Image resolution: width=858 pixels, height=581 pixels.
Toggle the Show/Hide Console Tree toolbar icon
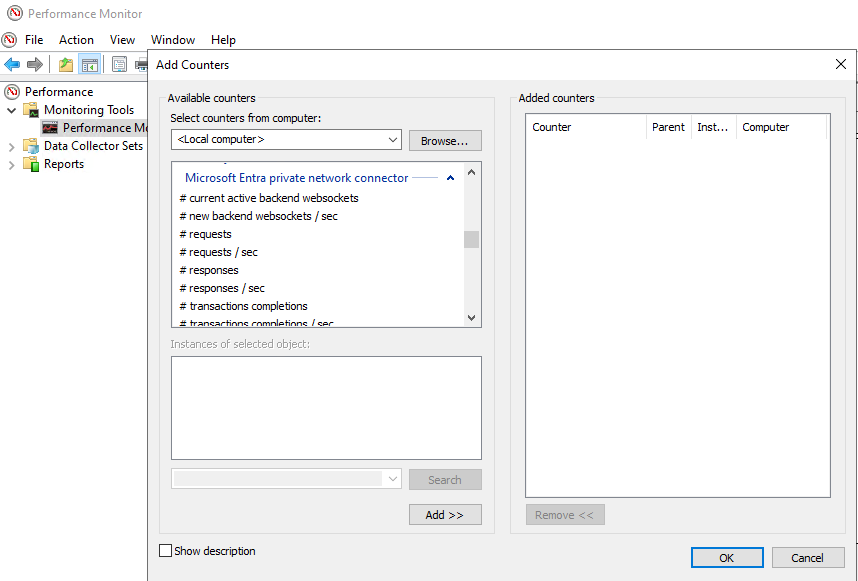89,65
